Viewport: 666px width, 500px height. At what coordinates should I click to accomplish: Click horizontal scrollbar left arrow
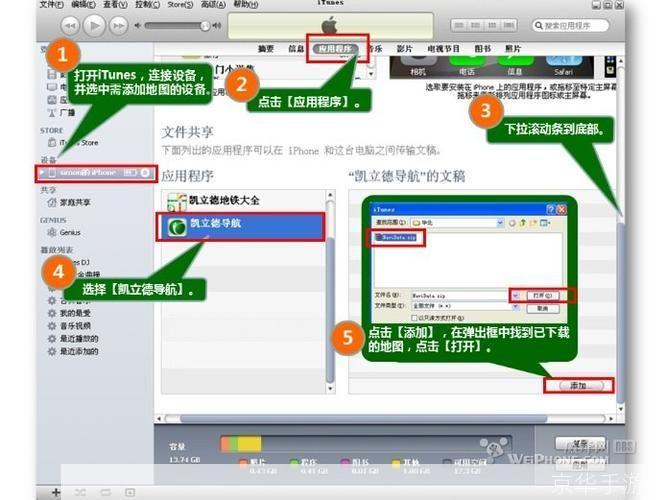159,419
